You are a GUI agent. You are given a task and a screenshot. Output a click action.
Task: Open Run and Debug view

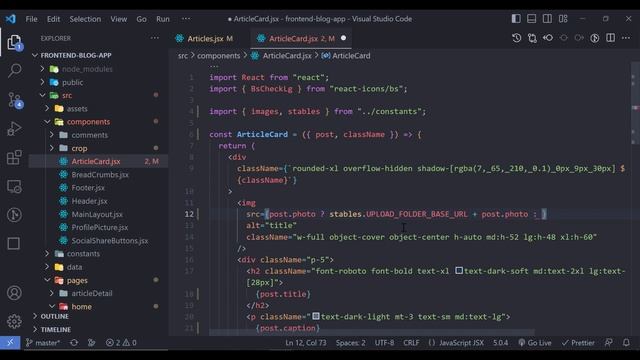coord(14,129)
